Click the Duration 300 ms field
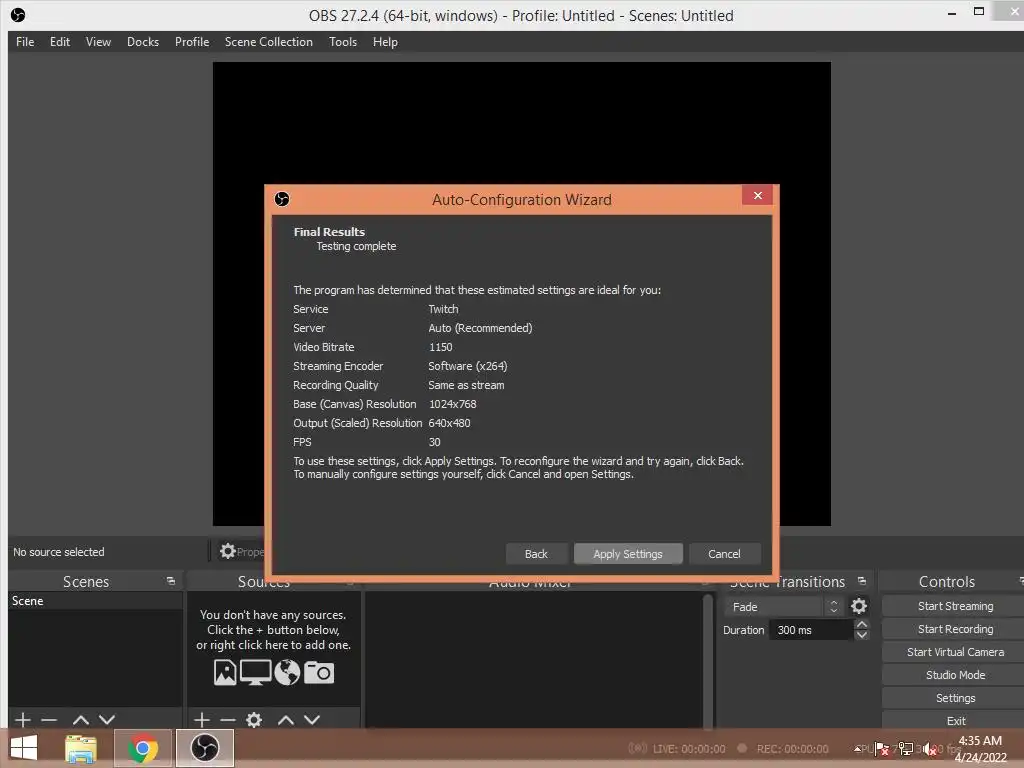The width and height of the screenshot is (1024, 768). pyautogui.click(x=812, y=630)
